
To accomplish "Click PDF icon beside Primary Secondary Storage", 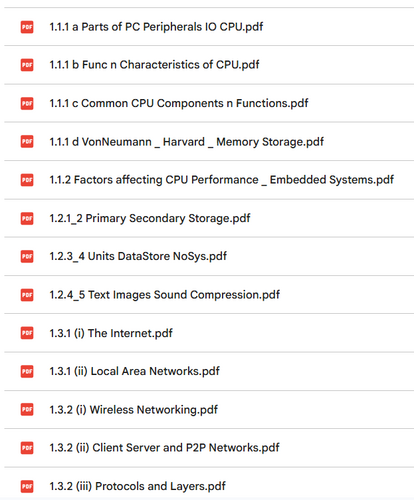I will (x=27, y=218).
